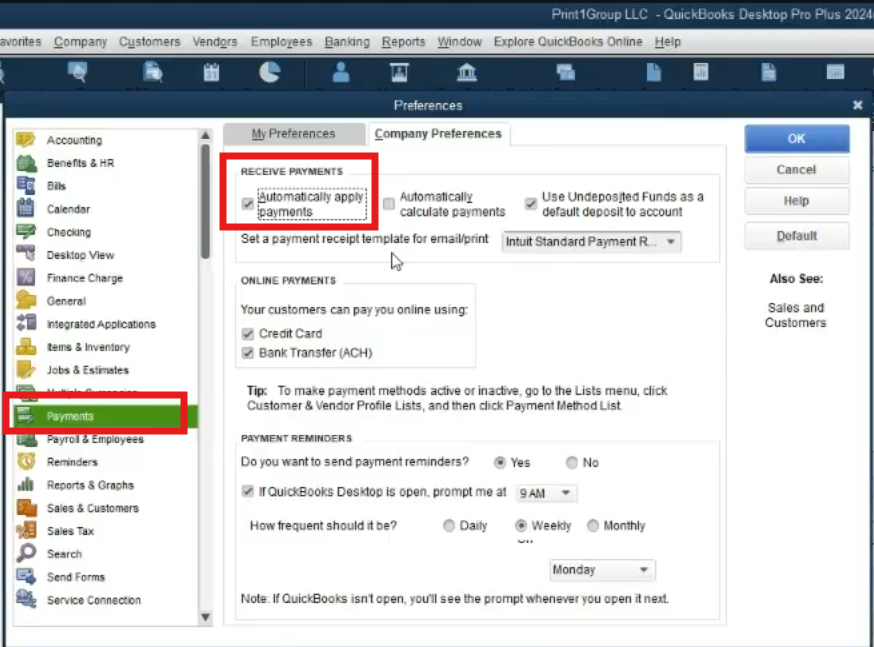Click the Default button
The width and height of the screenshot is (874, 647).
click(797, 236)
